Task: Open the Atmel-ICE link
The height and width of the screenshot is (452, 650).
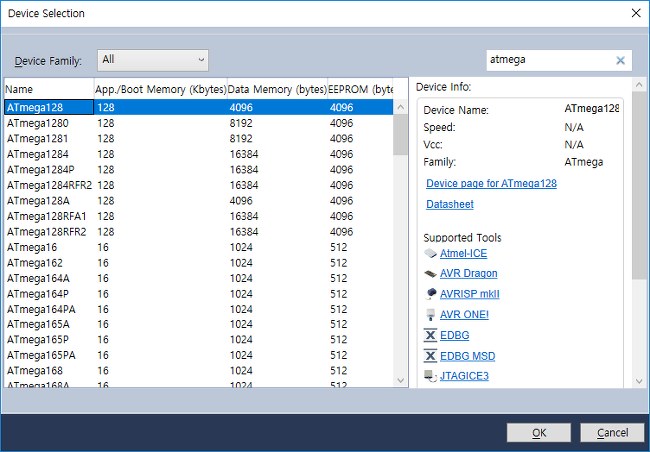Action: point(463,253)
